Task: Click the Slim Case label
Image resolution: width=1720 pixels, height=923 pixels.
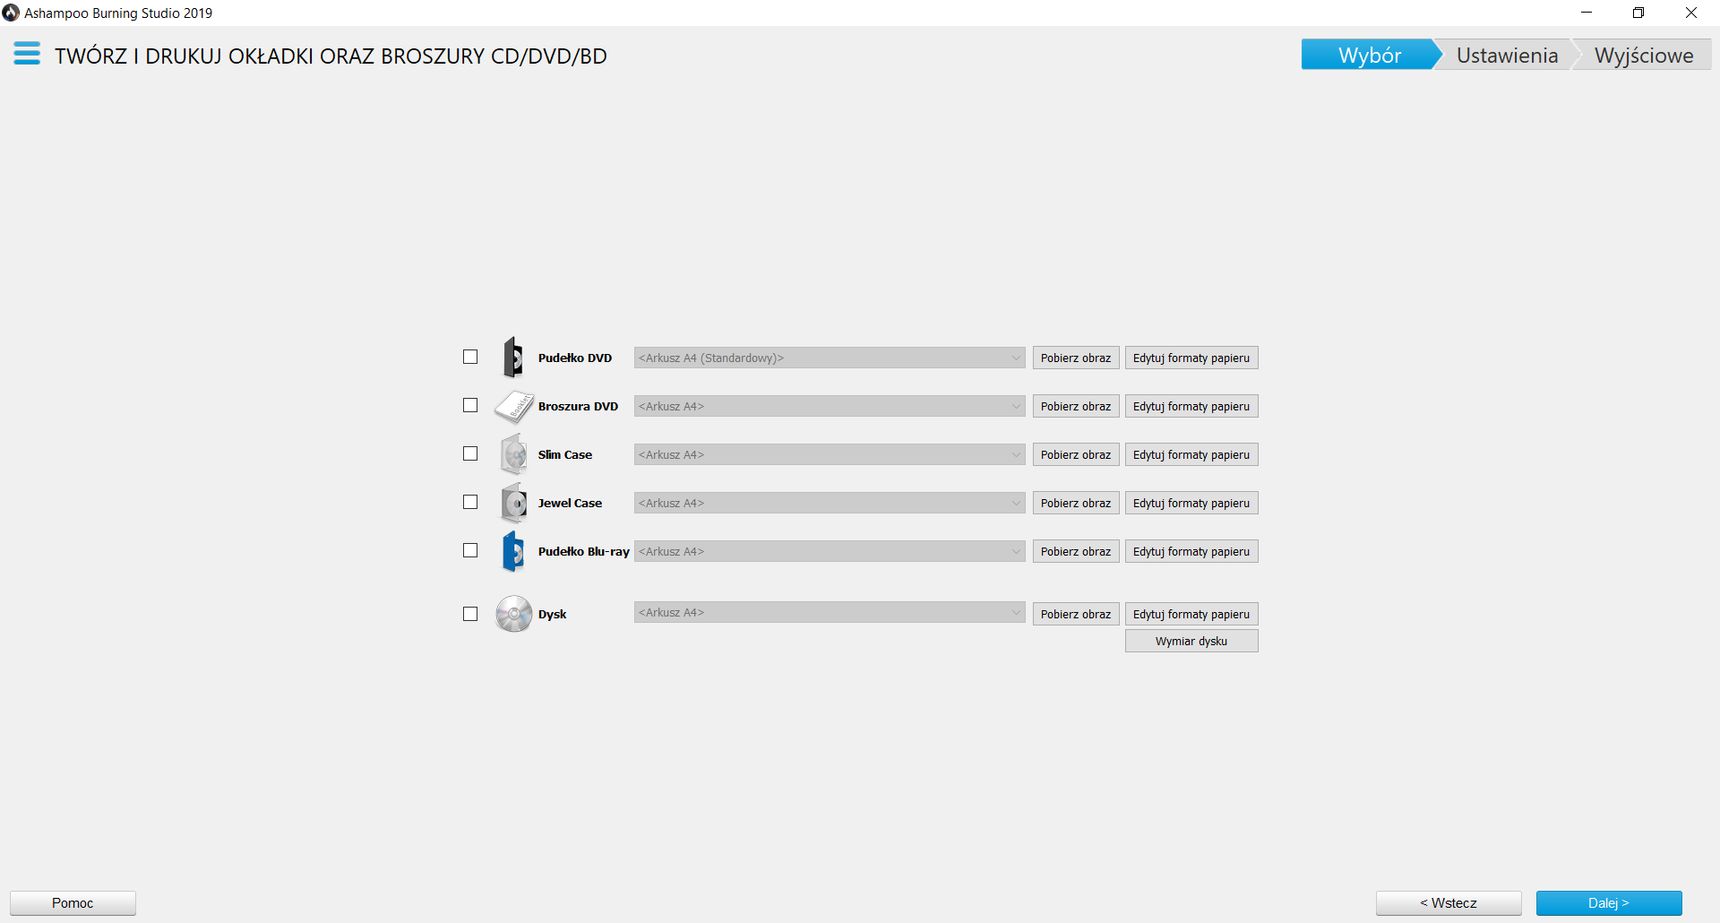Action: tap(565, 455)
